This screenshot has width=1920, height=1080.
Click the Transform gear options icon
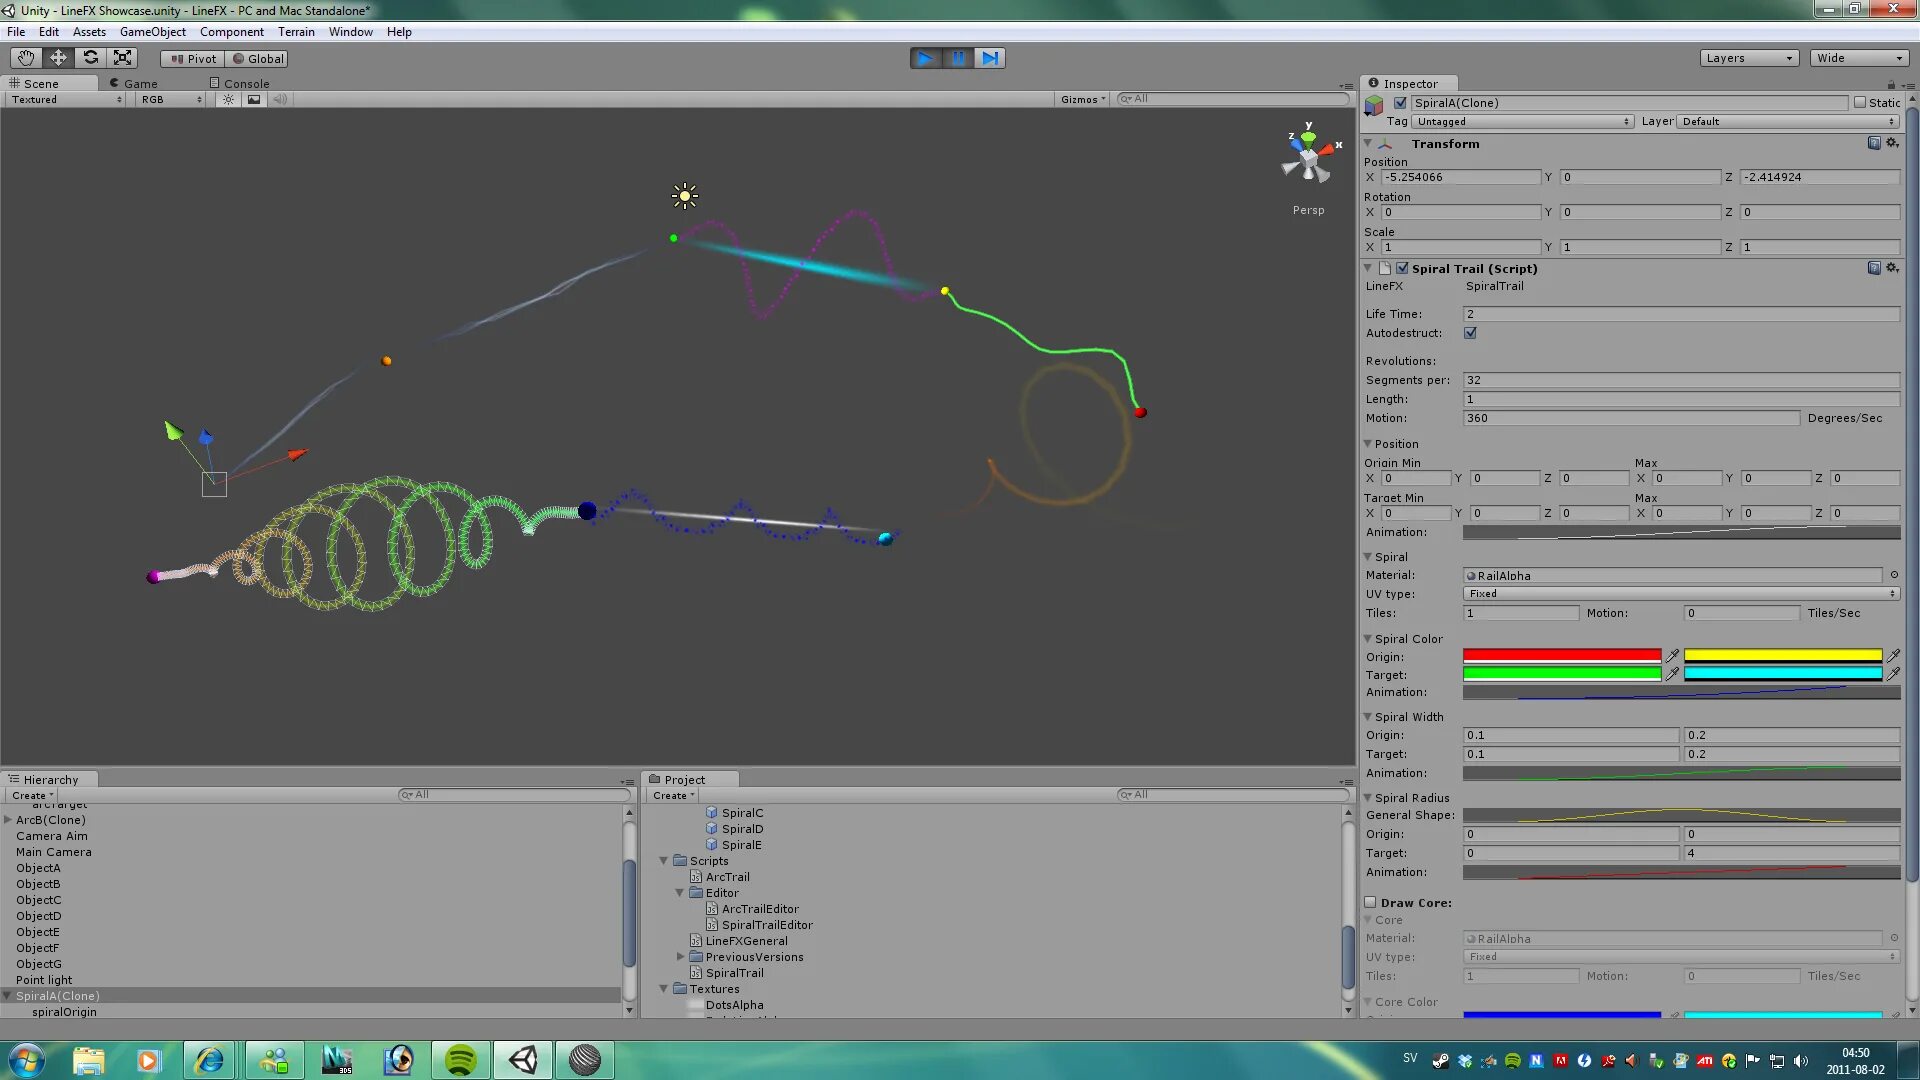(1893, 143)
